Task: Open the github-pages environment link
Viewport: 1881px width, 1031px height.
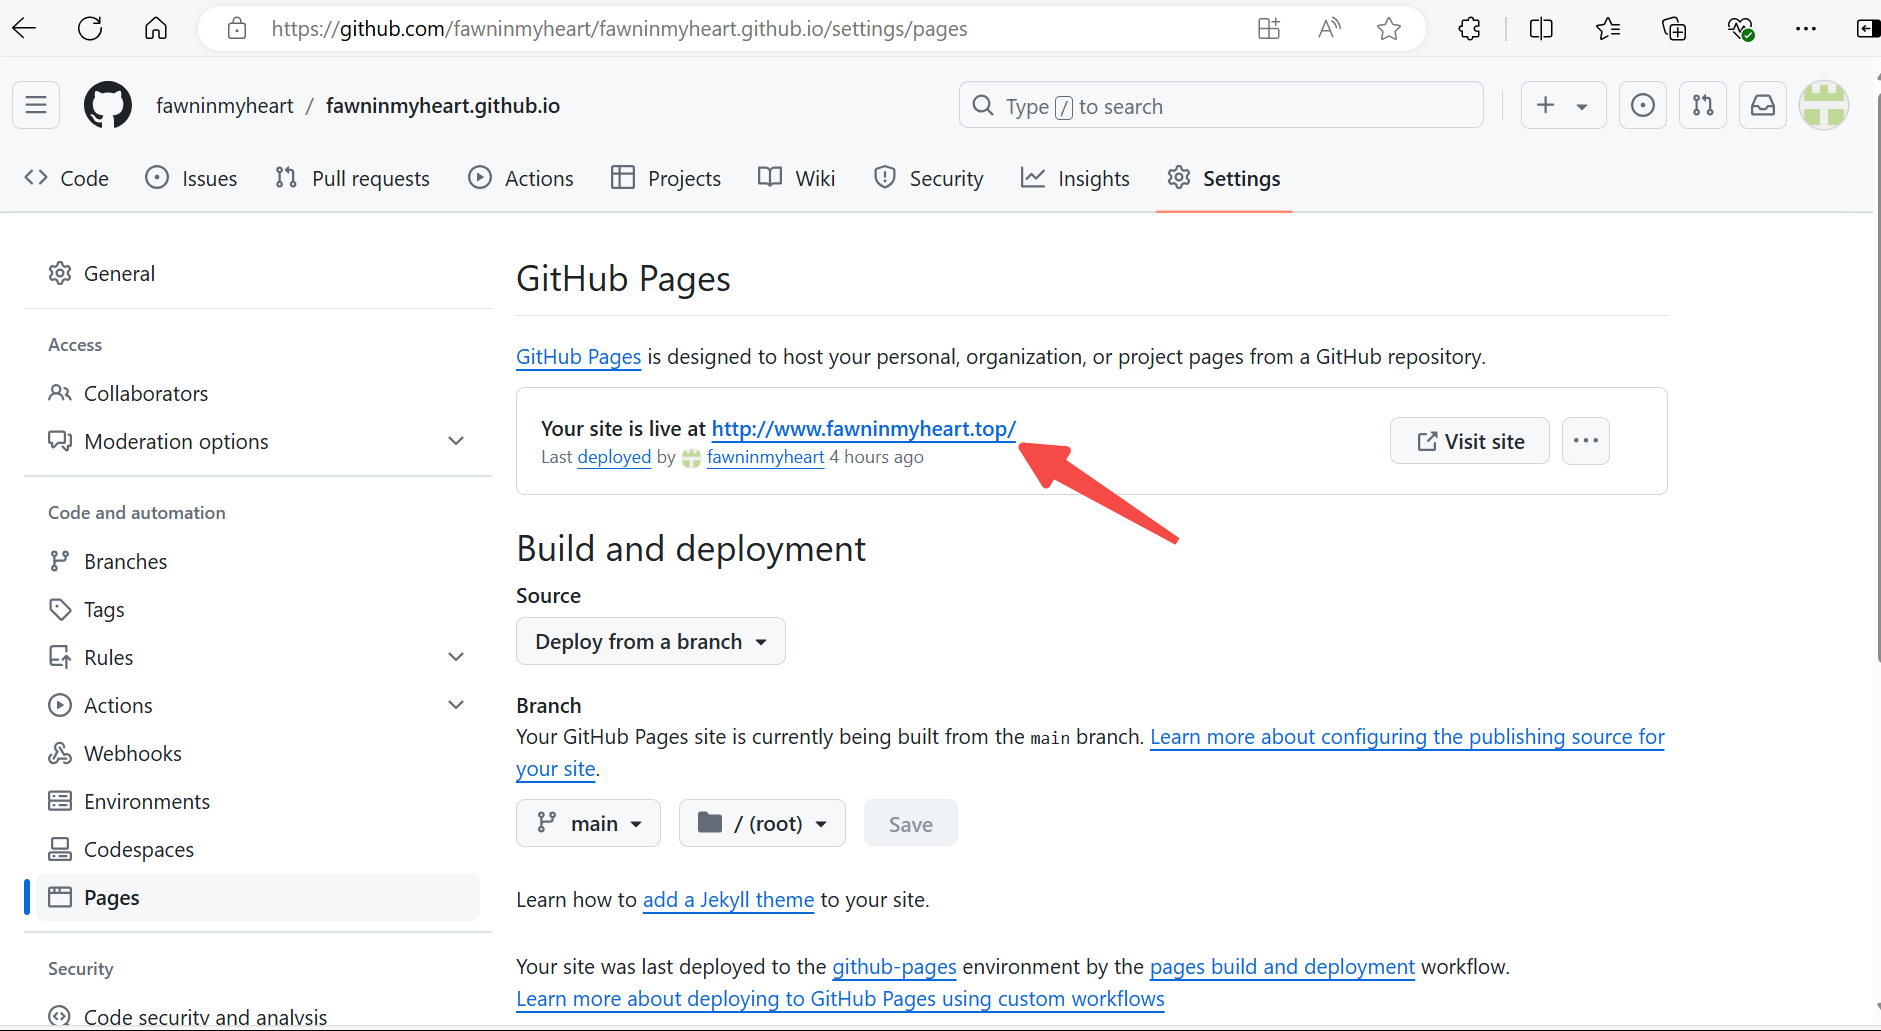Action: 894,967
